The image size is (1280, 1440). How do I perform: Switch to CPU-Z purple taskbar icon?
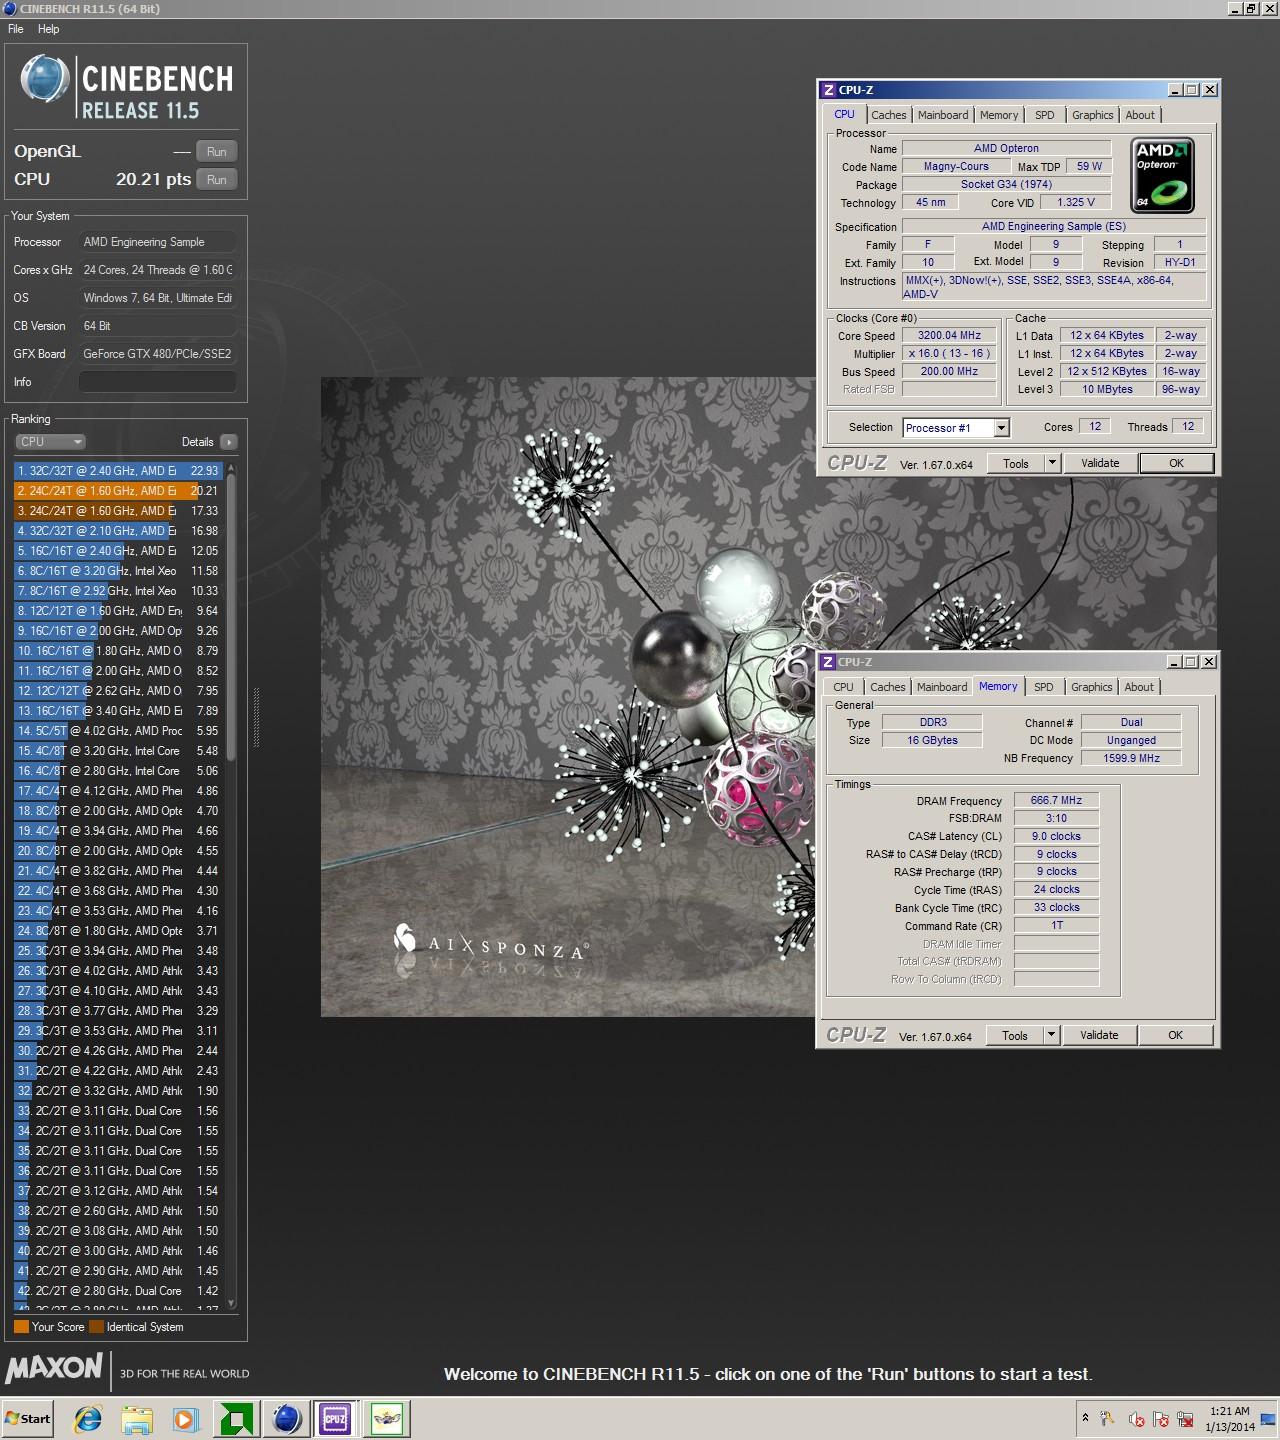[x=336, y=1418]
